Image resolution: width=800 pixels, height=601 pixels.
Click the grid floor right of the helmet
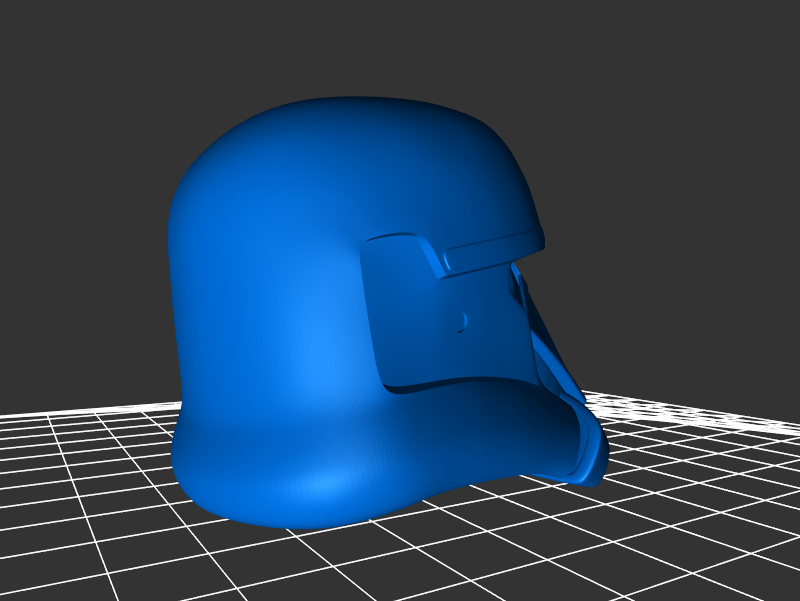coord(700,470)
